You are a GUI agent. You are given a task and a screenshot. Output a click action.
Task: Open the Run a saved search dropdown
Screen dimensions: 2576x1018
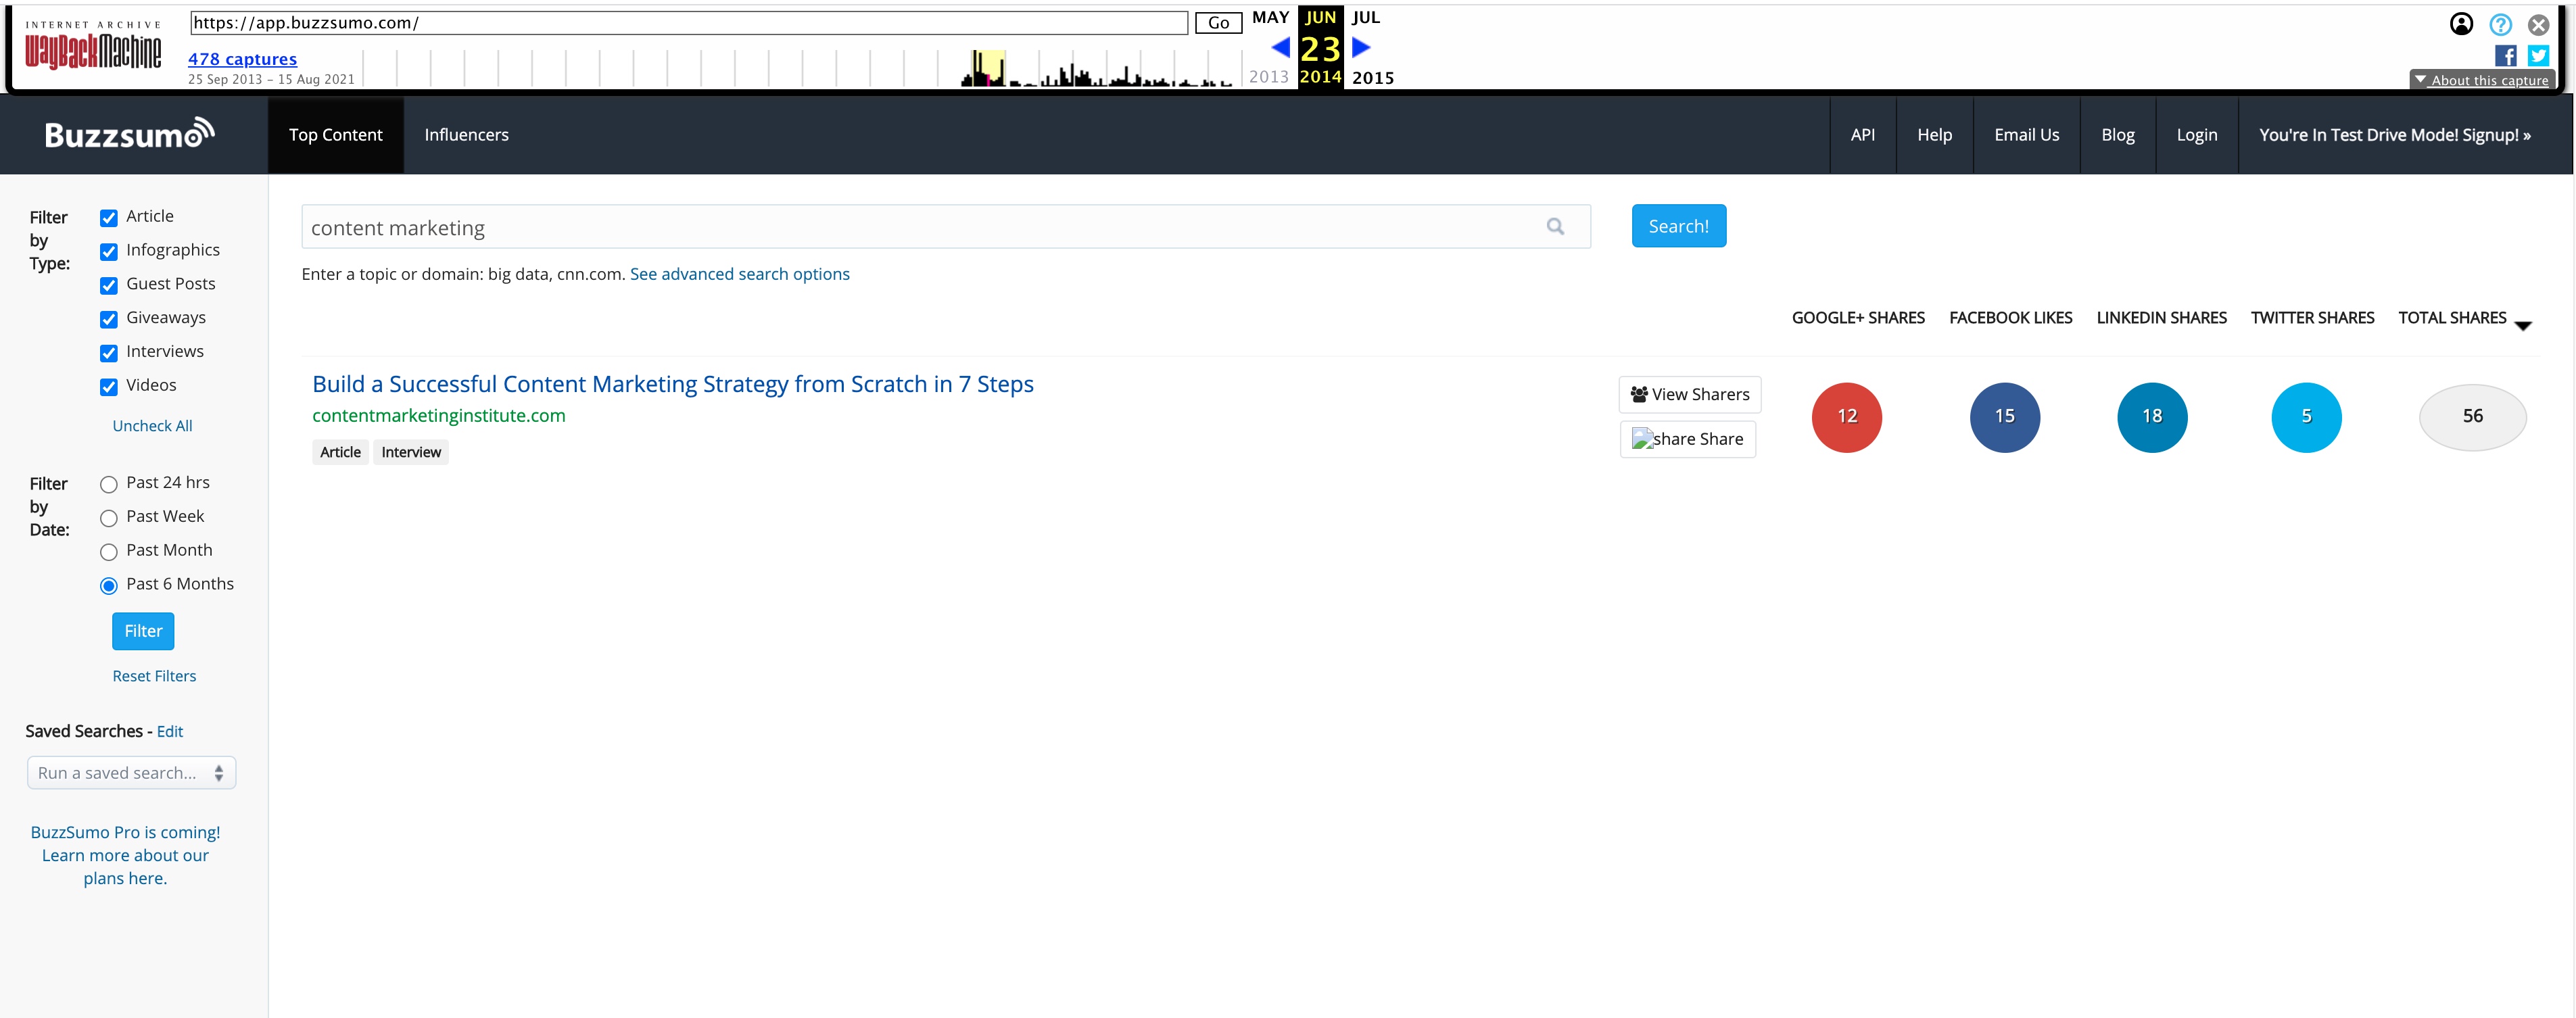coord(131,773)
